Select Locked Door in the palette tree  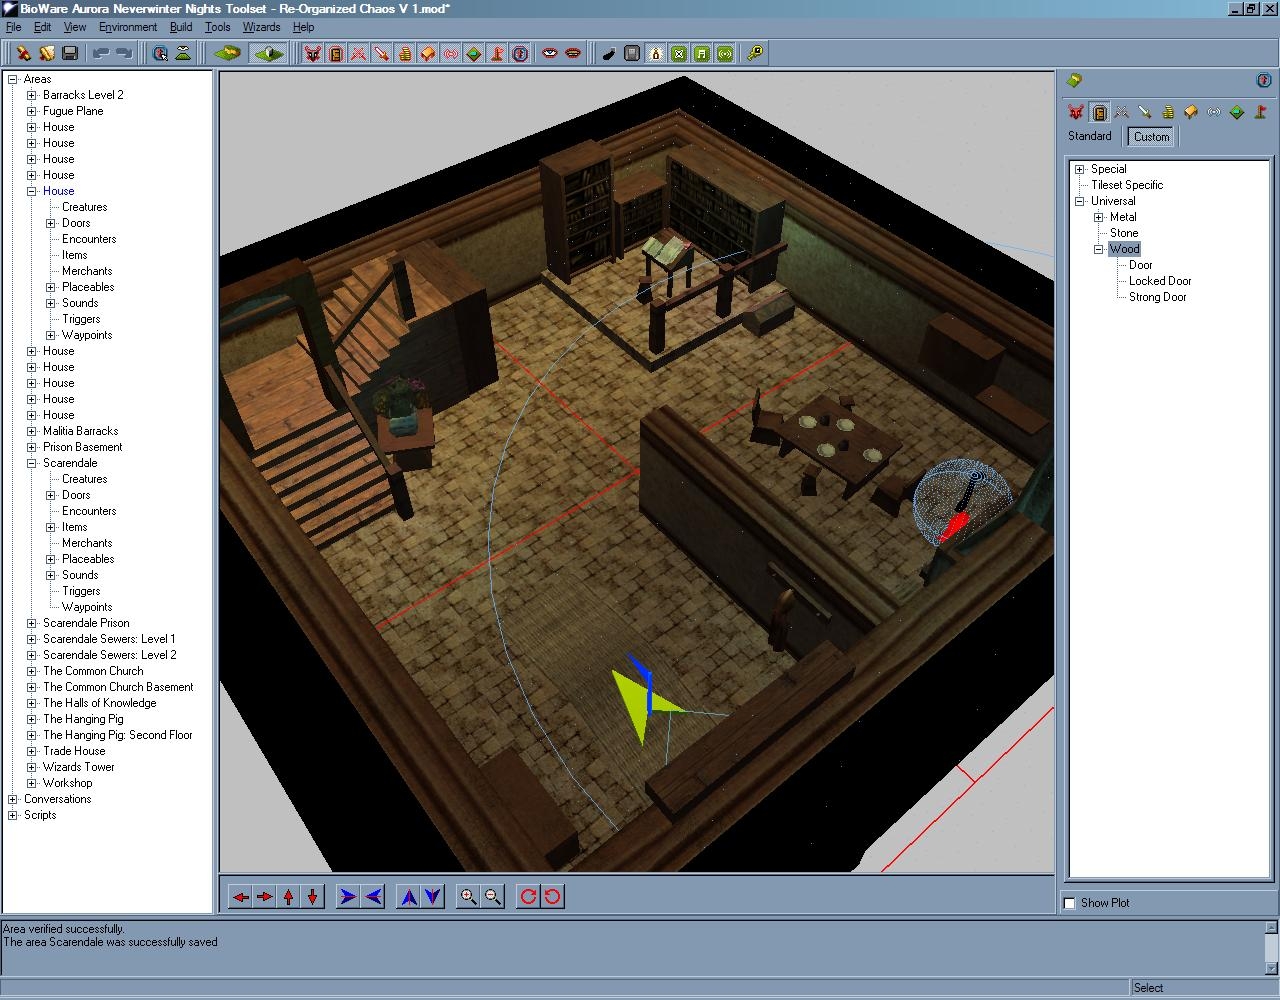click(1160, 281)
